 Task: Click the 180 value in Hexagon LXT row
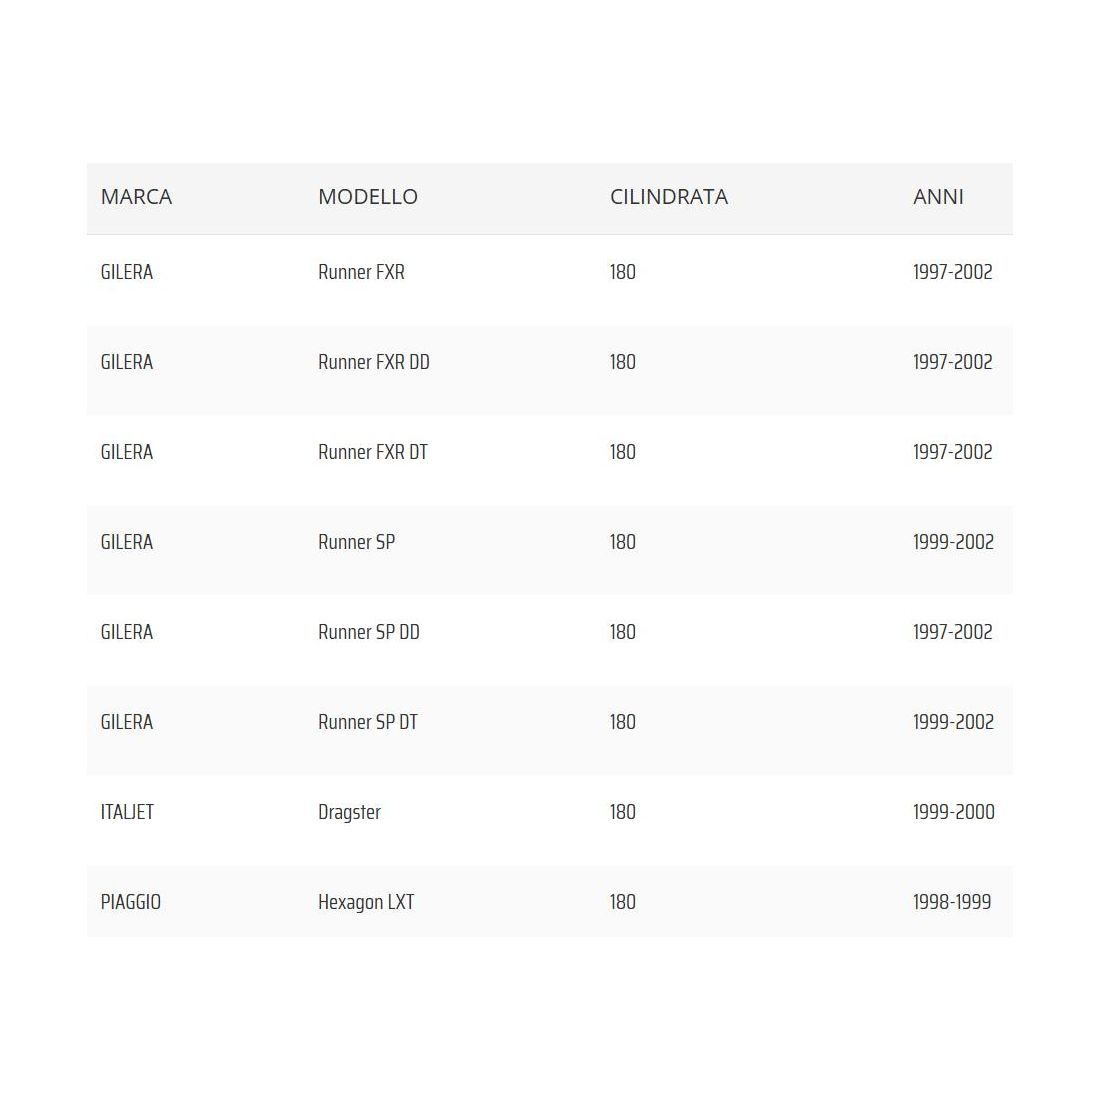622,902
